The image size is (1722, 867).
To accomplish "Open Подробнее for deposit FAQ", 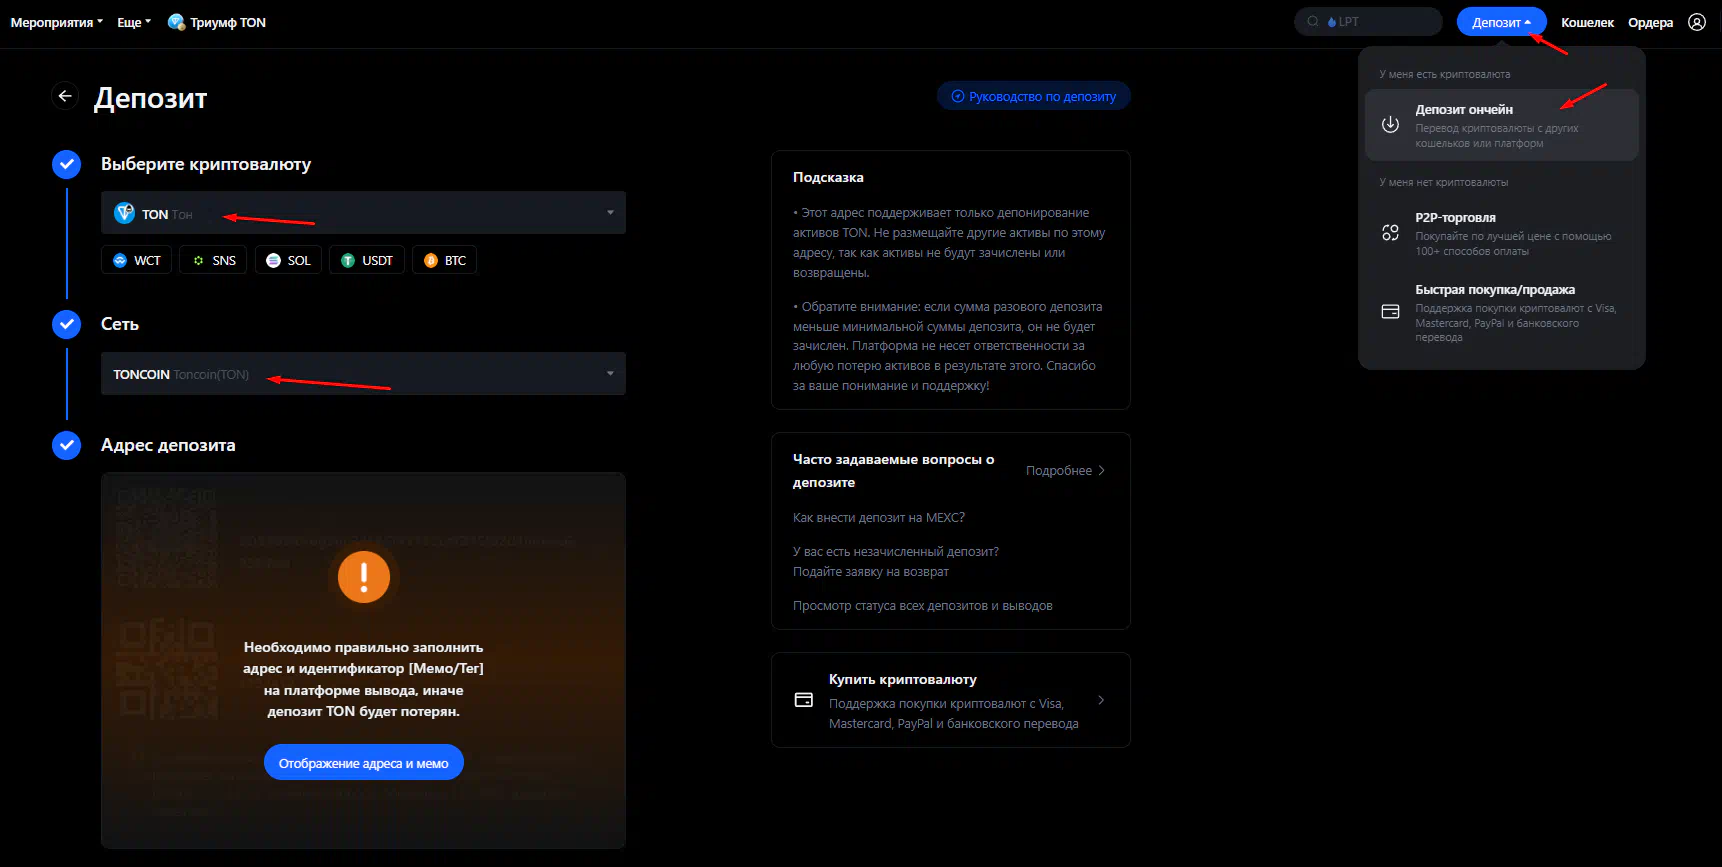I will pos(1065,470).
